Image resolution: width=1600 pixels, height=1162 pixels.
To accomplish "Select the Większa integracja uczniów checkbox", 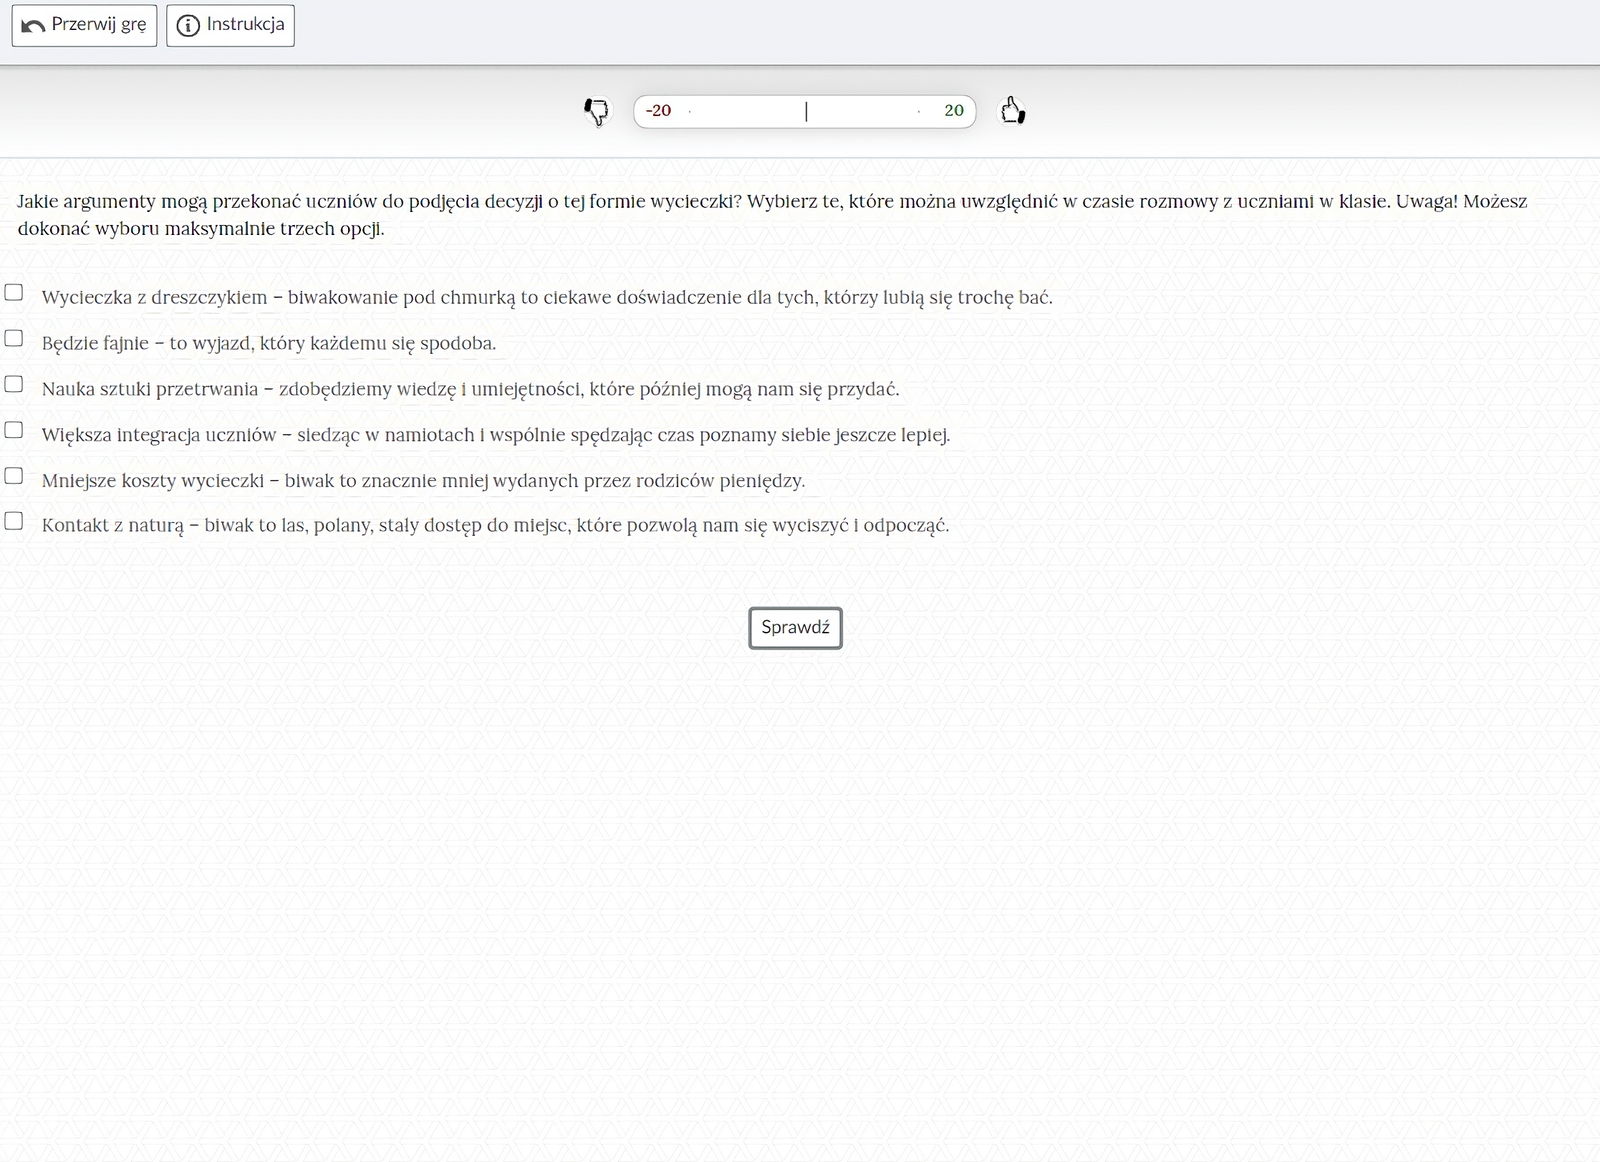I will (14, 430).
